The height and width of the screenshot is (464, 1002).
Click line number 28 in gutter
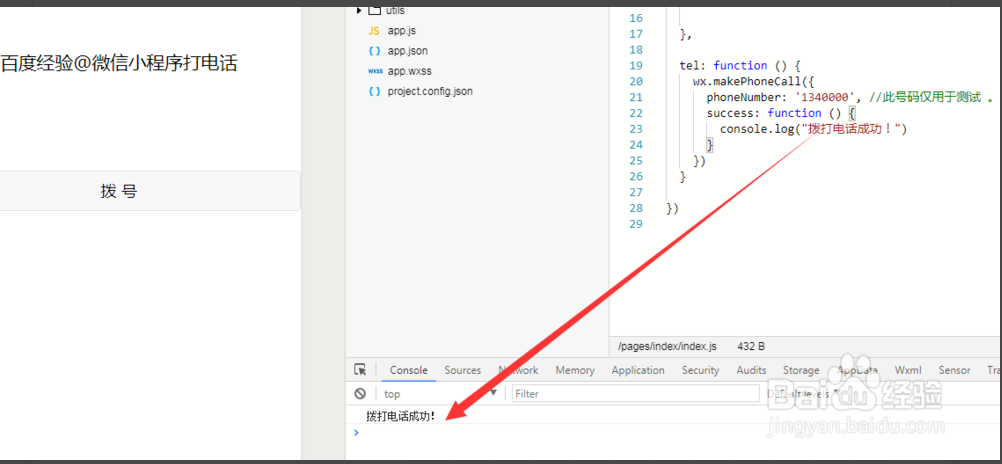(636, 208)
